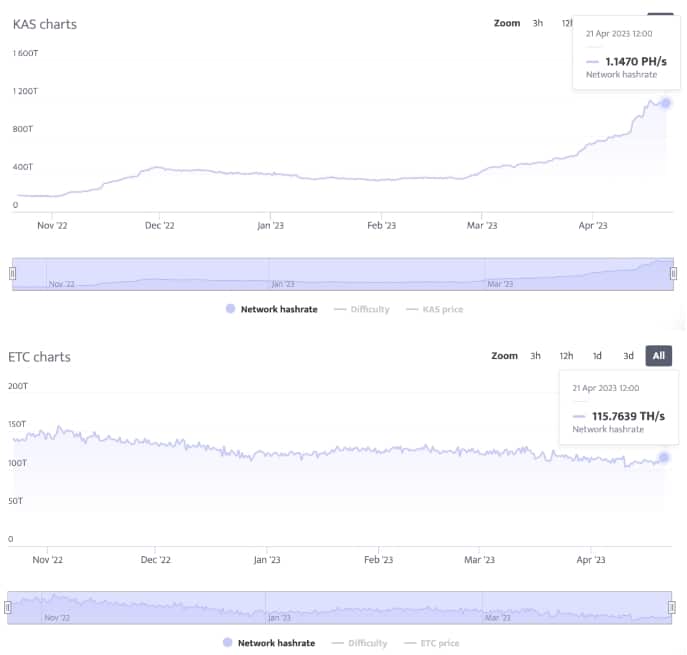Select the 12h zoom on ETC chart

pos(566,356)
